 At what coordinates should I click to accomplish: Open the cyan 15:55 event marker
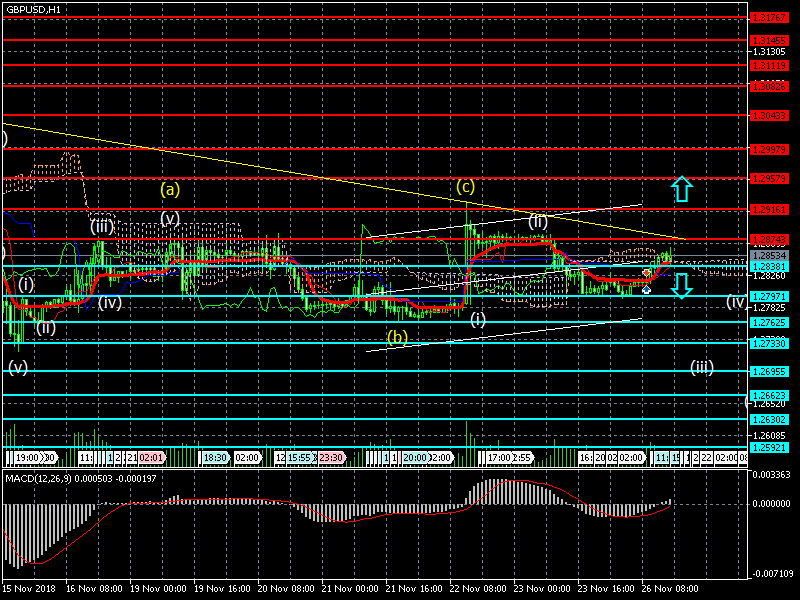(x=299, y=458)
